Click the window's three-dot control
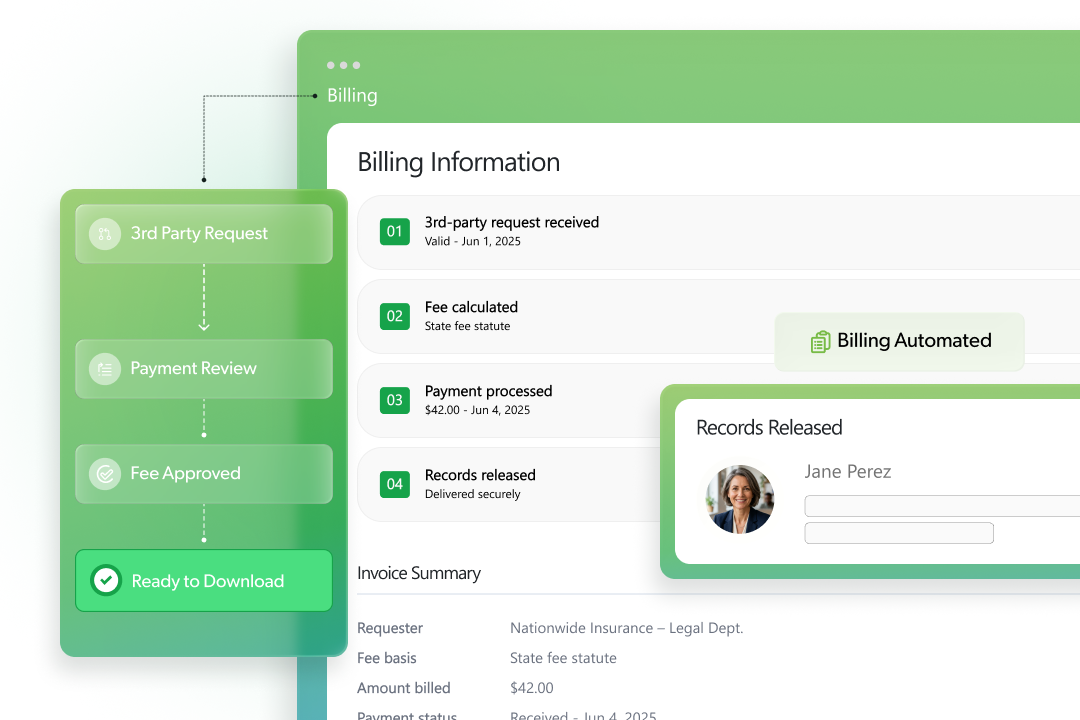This screenshot has width=1080, height=720. tap(343, 65)
